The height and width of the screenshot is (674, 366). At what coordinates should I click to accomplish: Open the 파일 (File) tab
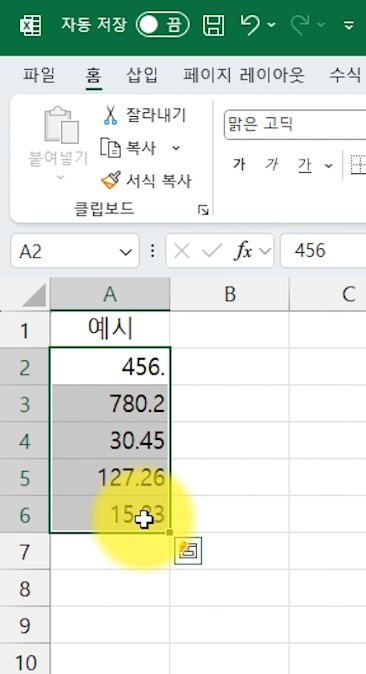click(39, 76)
